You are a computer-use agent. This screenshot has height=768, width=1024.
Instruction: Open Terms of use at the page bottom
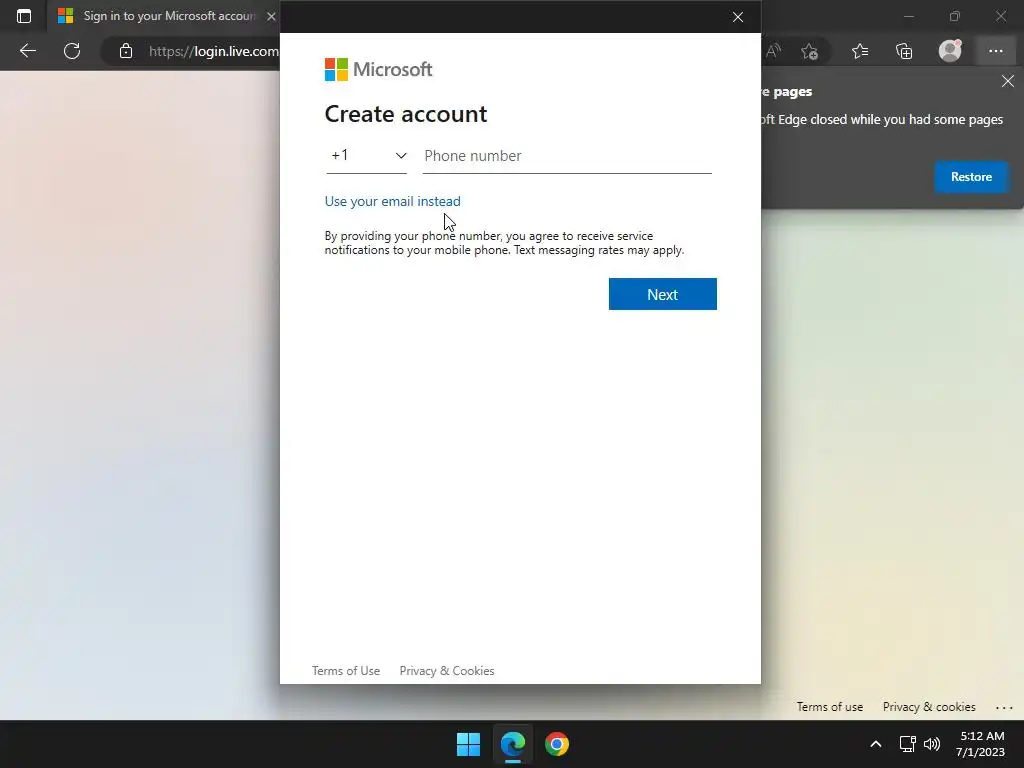[x=829, y=707]
